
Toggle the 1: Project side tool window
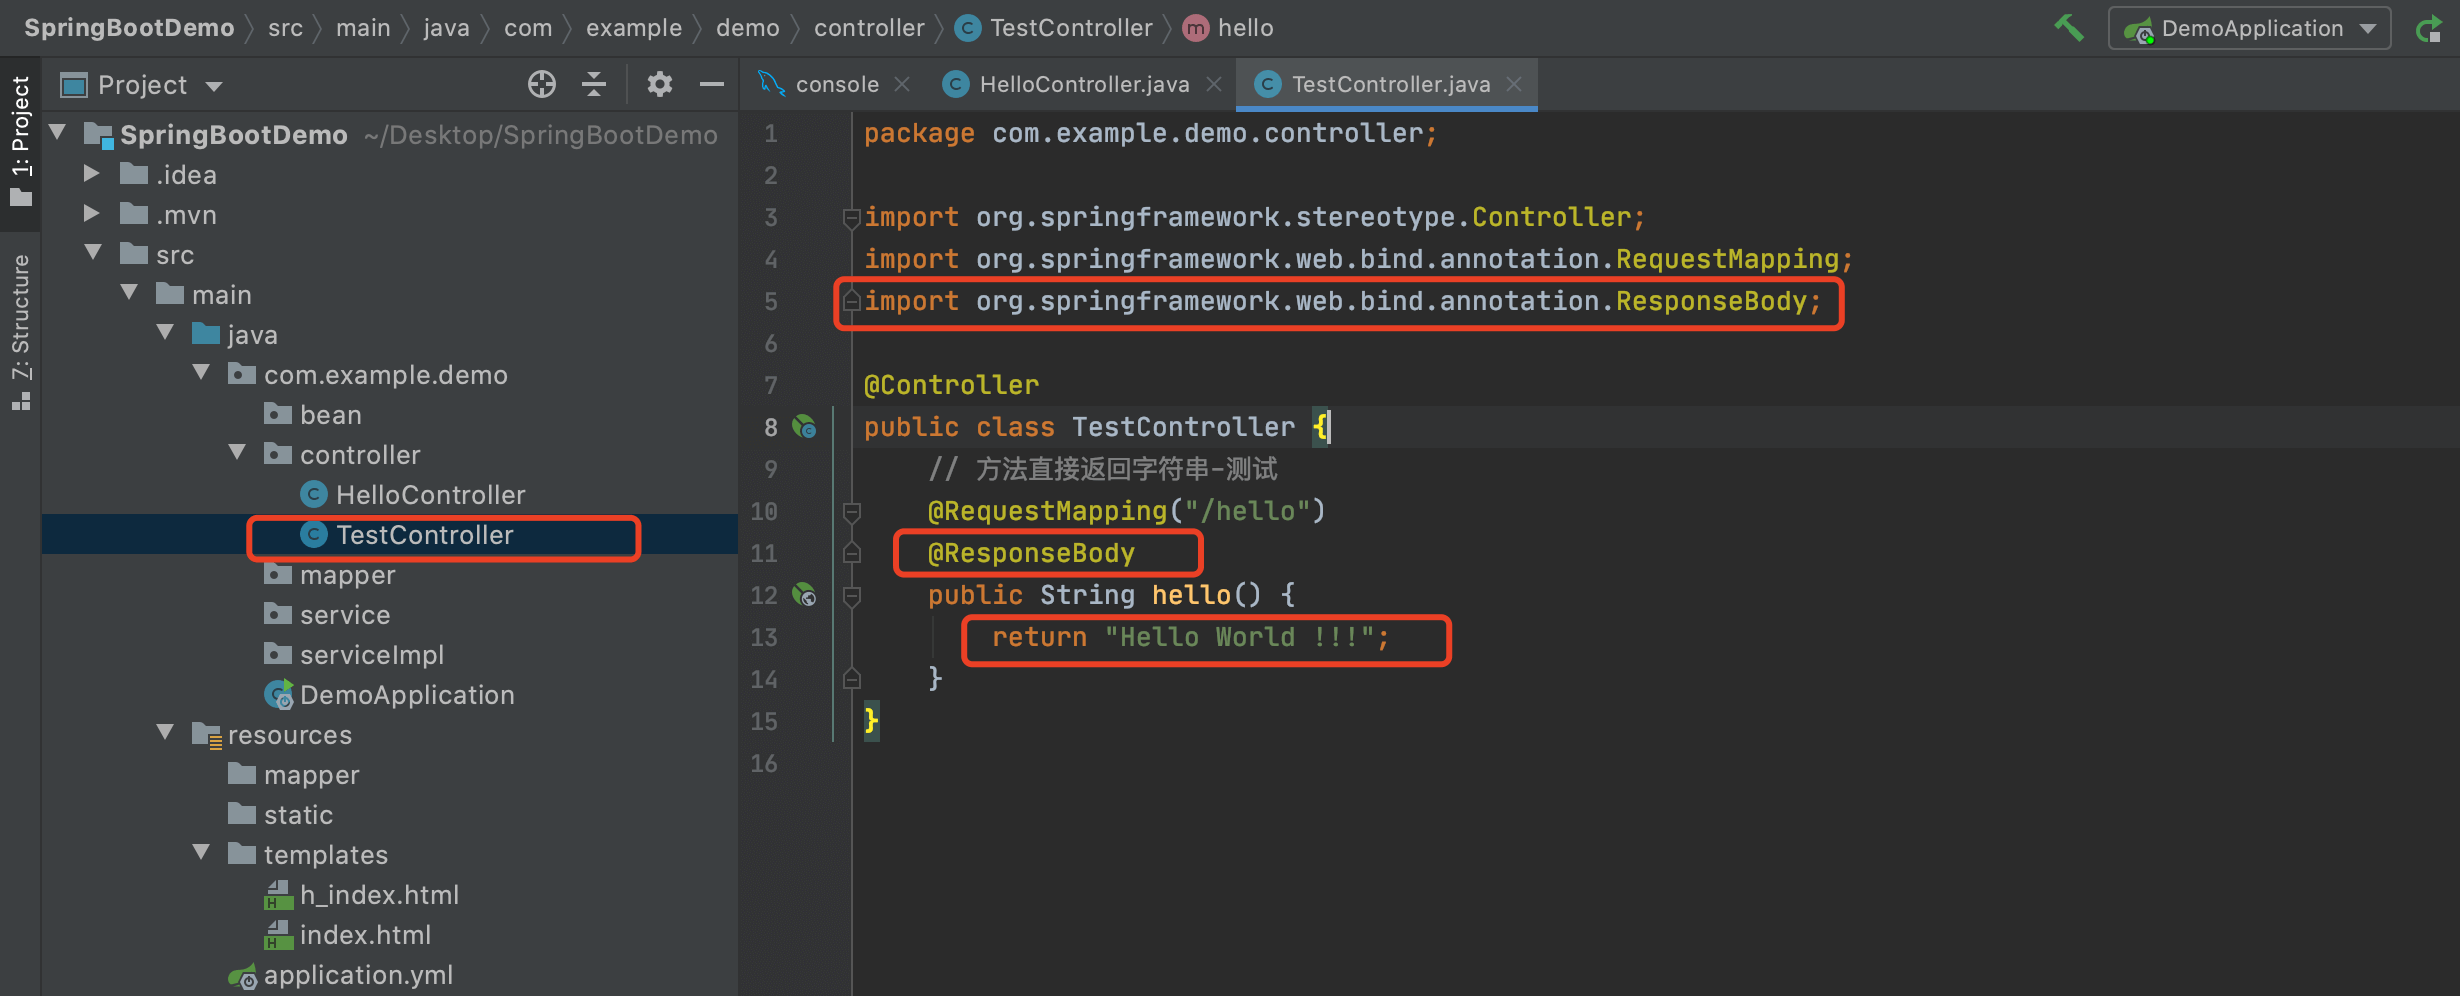21,142
